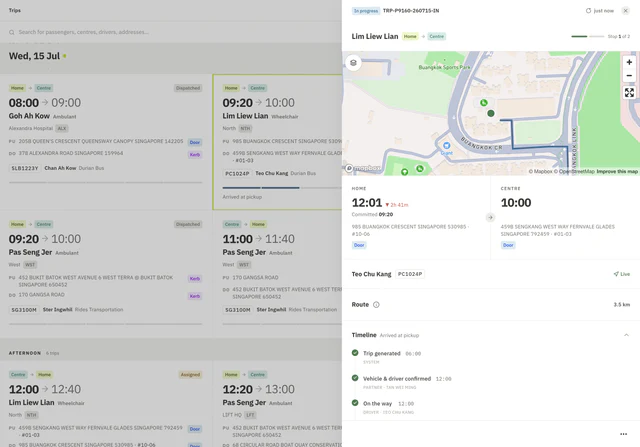This screenshot has width=640, height=447.
Task: Click the progress bar on Goh Ah Kow card
Action: (x=105, y=182)
